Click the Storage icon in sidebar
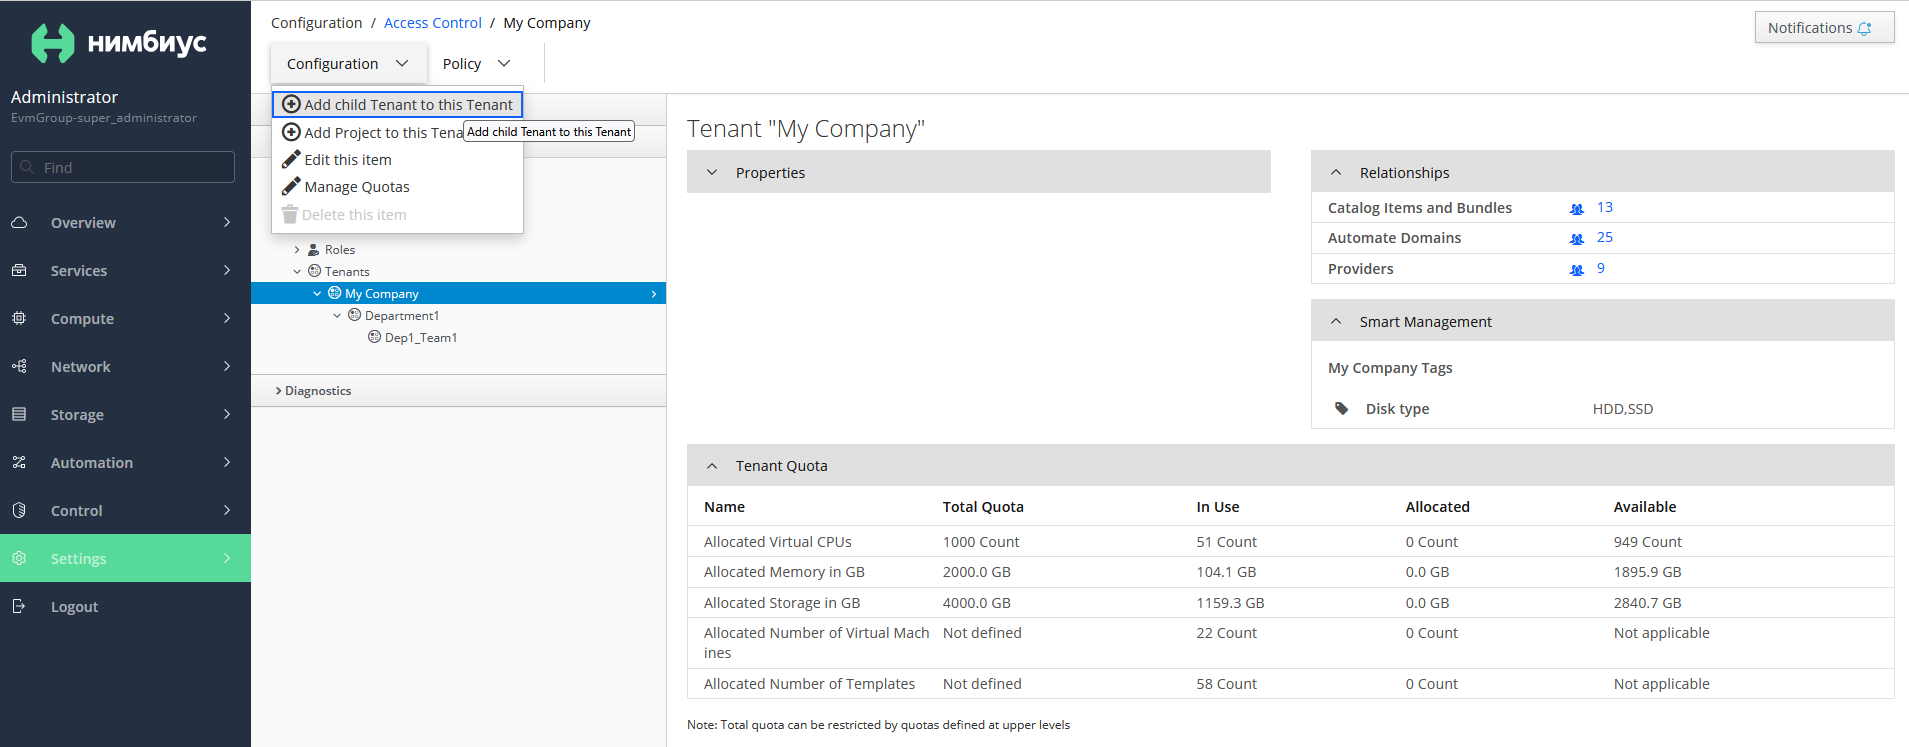Screen dimensions: 1909x747 19,414
